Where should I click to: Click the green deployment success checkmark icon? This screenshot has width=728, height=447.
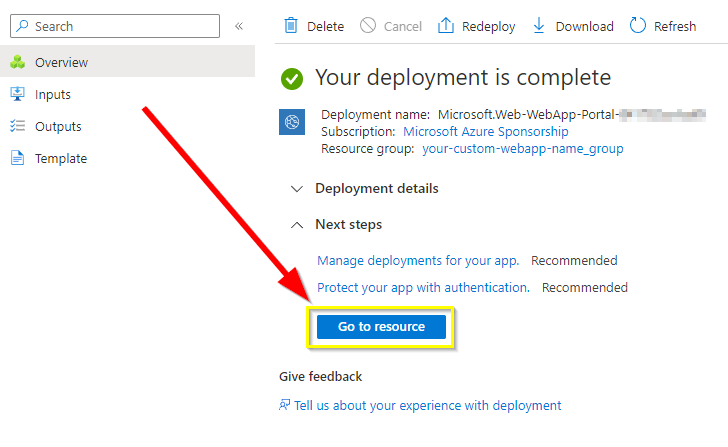coord(292,79)
